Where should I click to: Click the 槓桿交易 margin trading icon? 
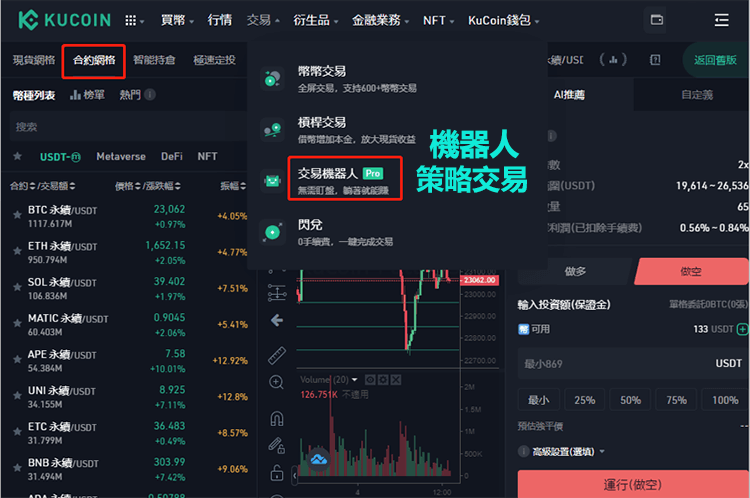pos(273,130)
